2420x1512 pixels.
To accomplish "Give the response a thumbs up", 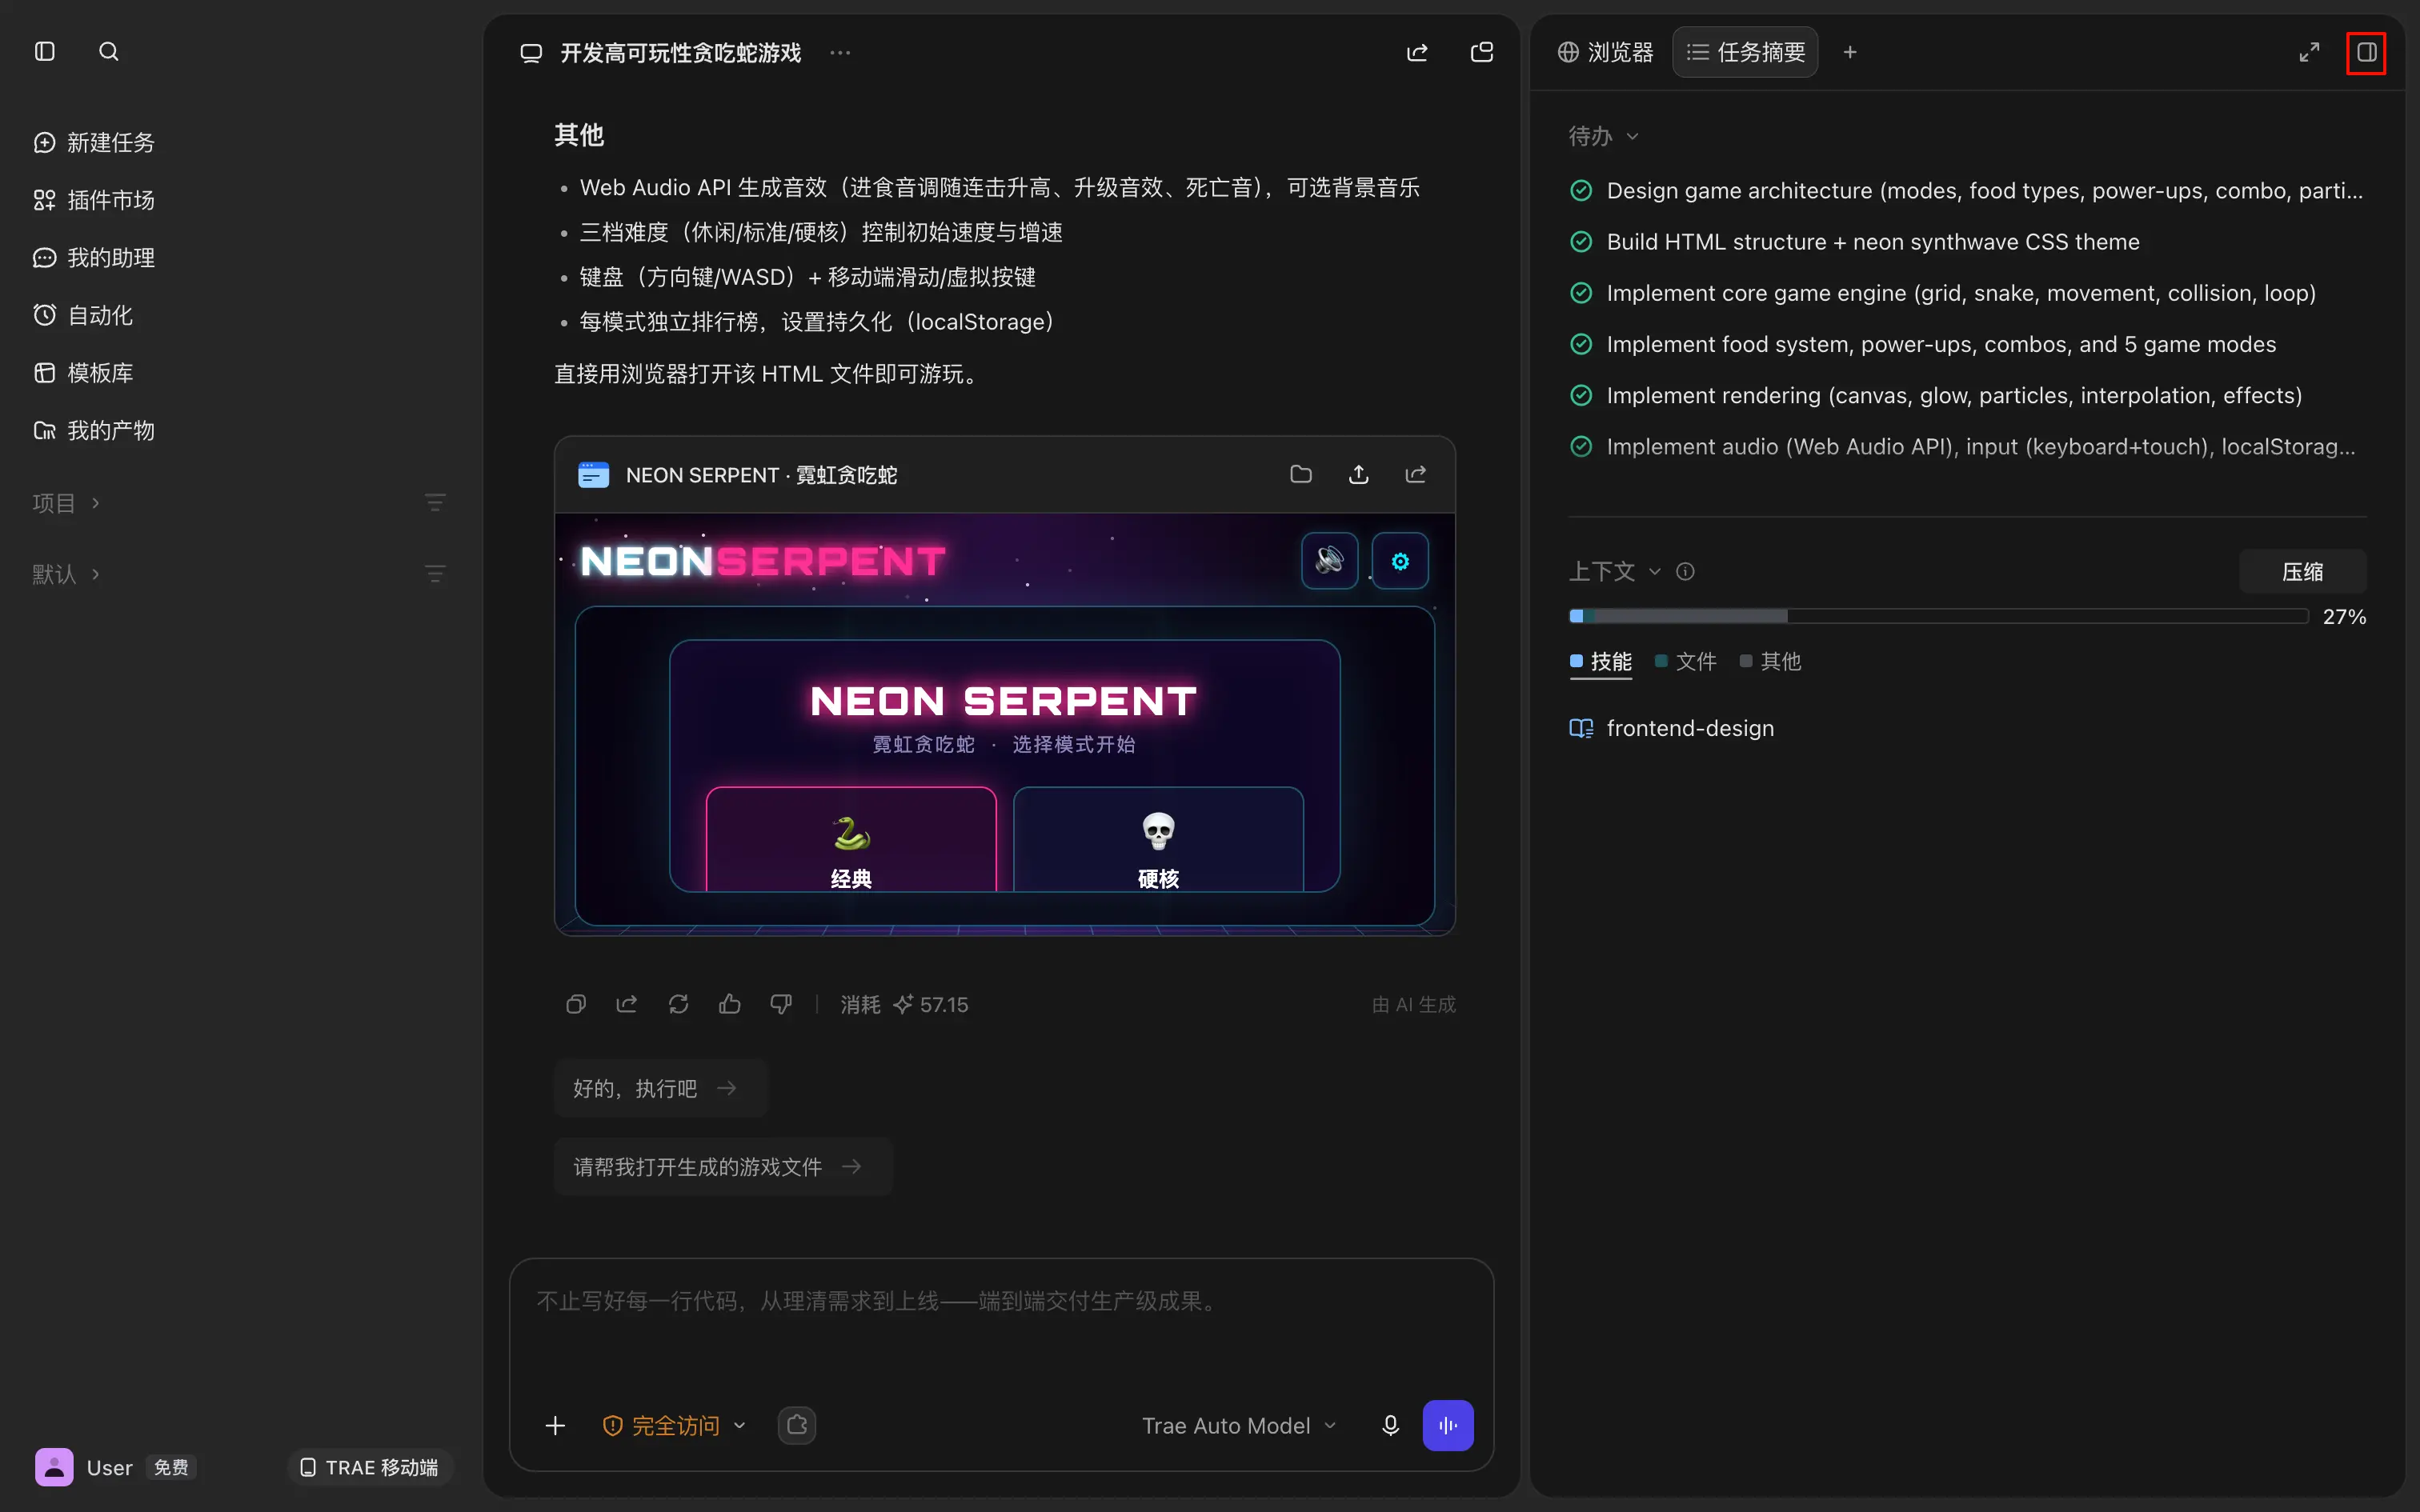I will (730, 1004).
